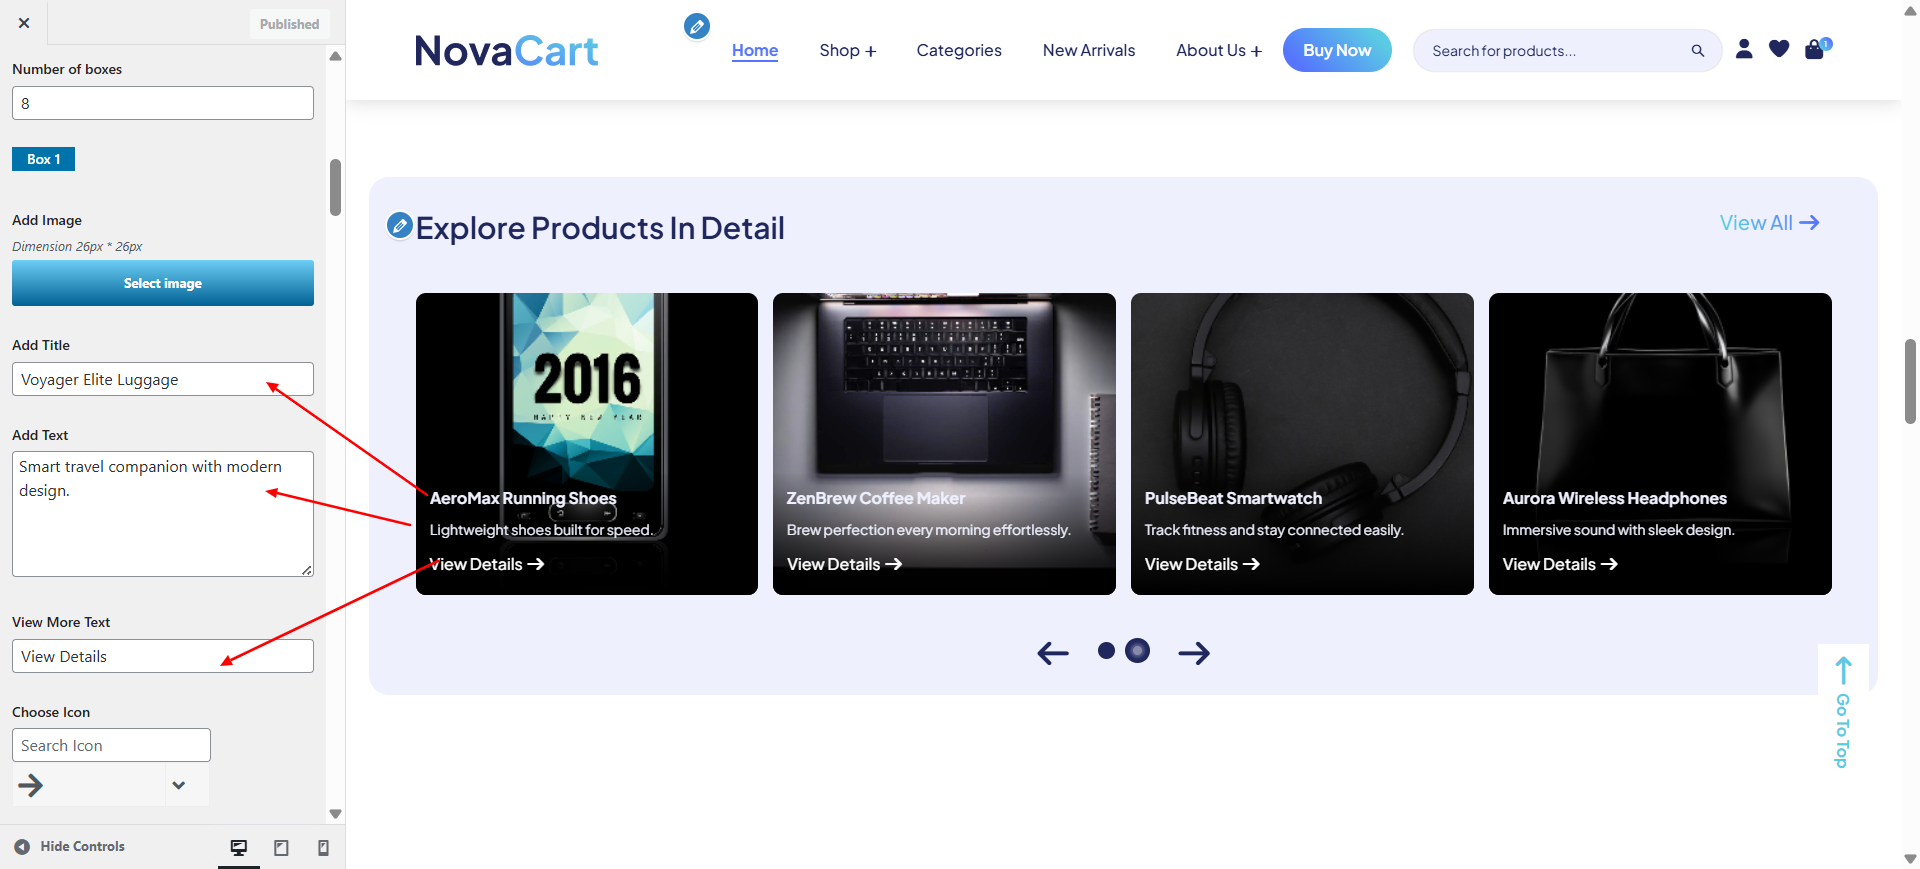Image resolution: width=1920 pixels, height=869 pixels.
Task: Click the Search Icon input field
Action: [x=111, y=745]
